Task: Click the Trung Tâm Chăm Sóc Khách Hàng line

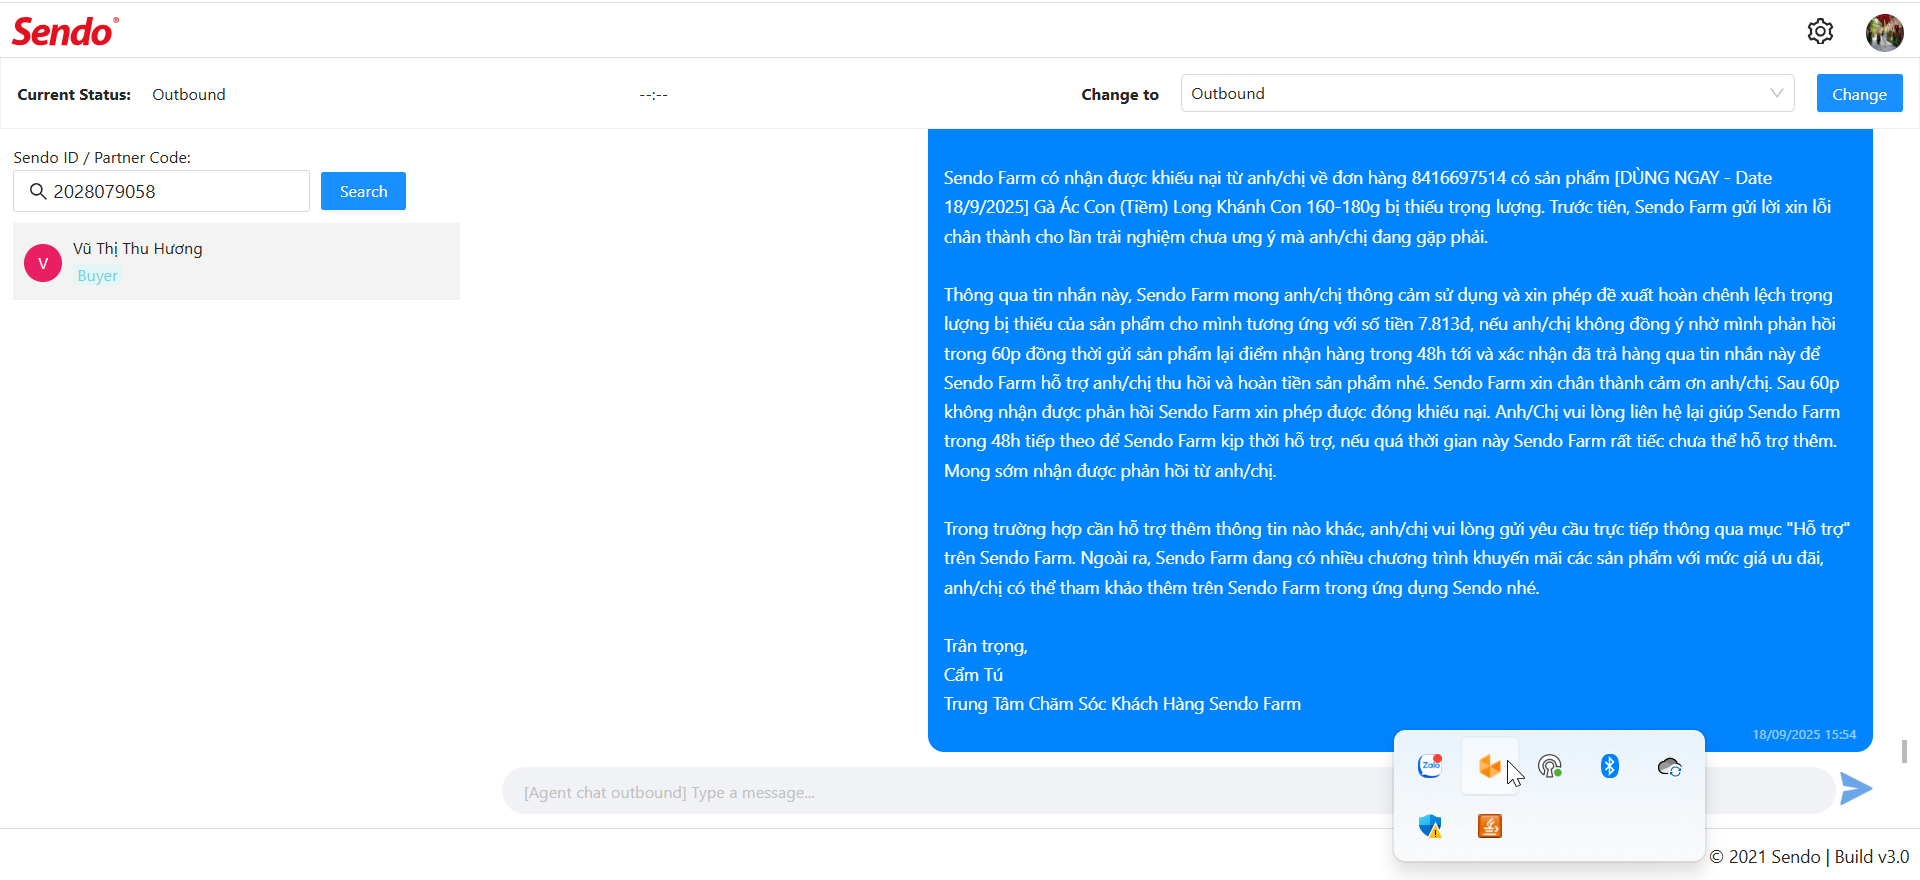Action: [x=1122, y=704]
